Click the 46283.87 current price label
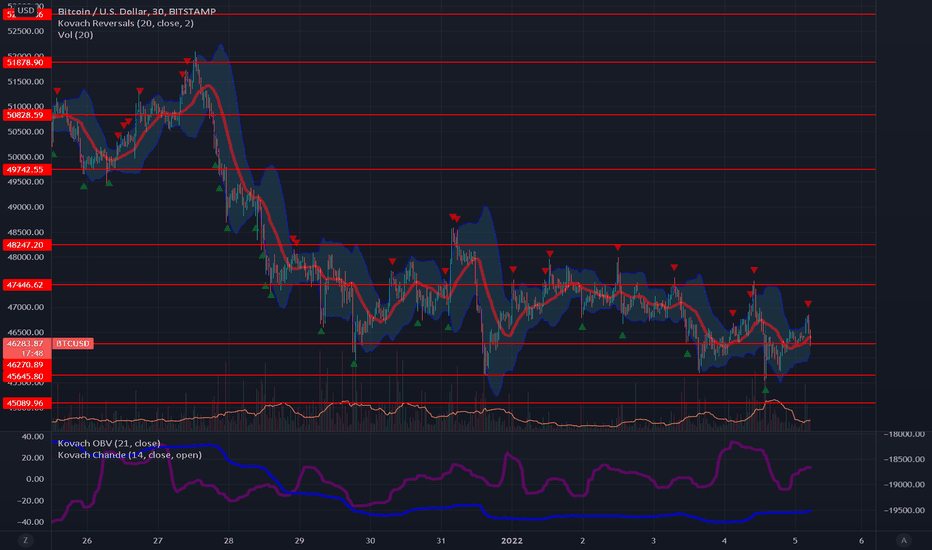 point(27,343)
